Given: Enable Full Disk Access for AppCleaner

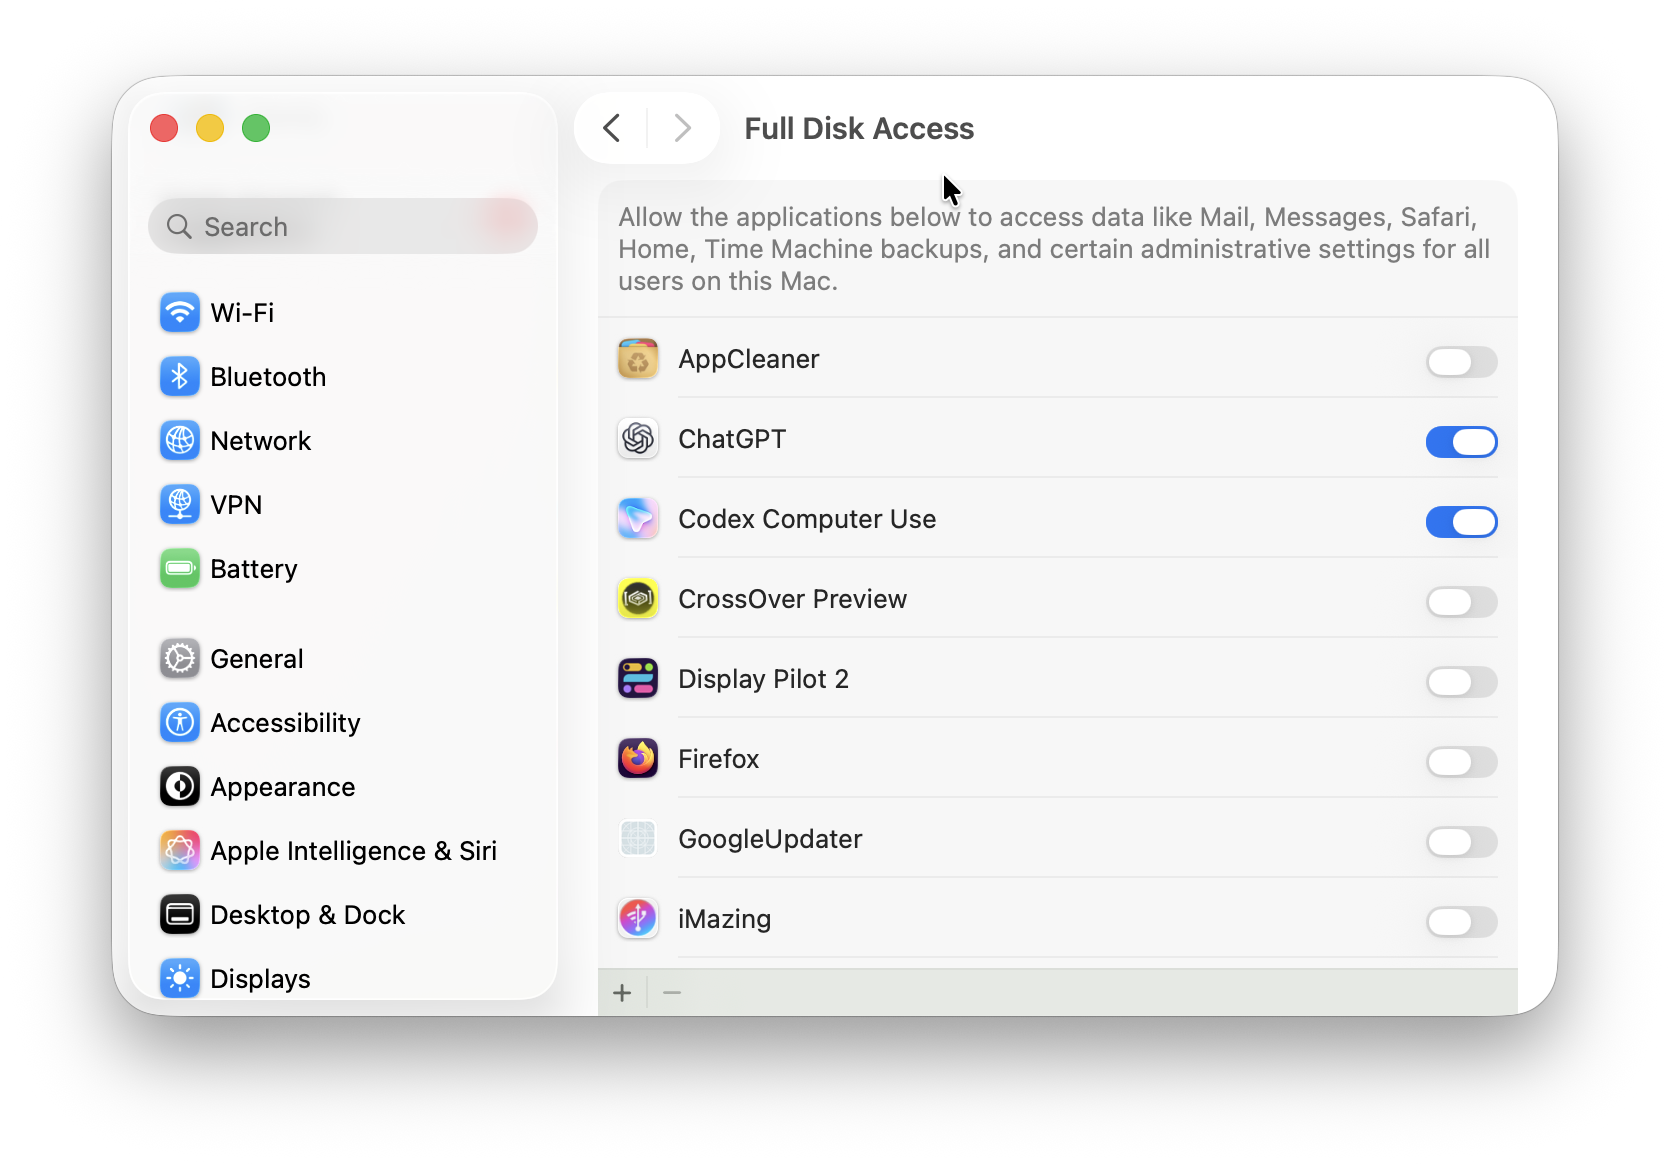Looking at the screenshot, I should pos(1461,362).
